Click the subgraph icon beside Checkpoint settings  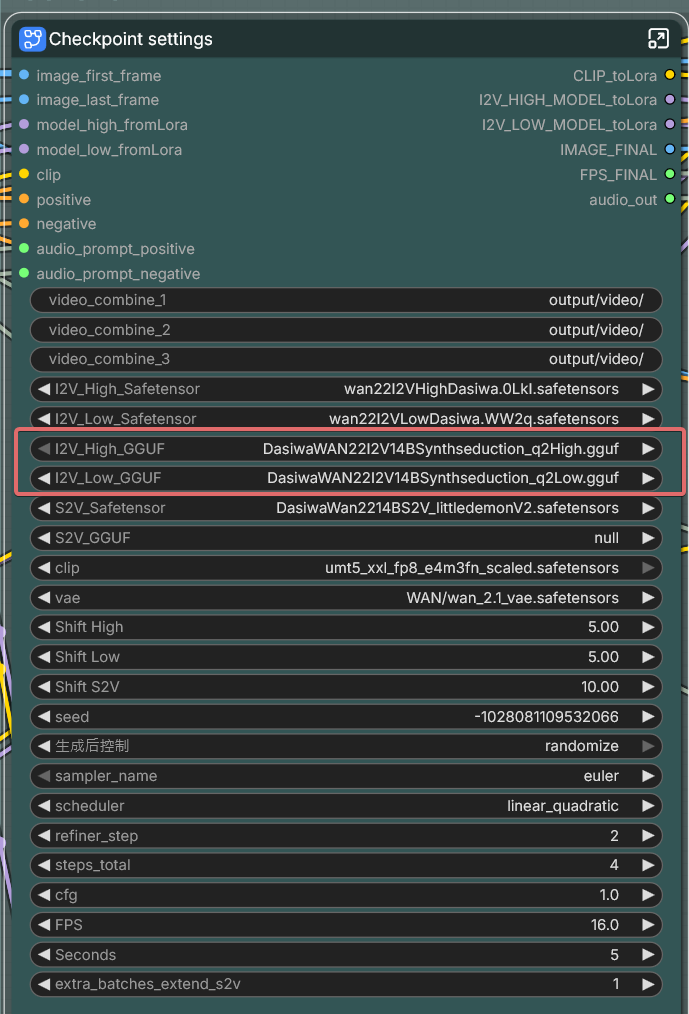tap(32, 39)
